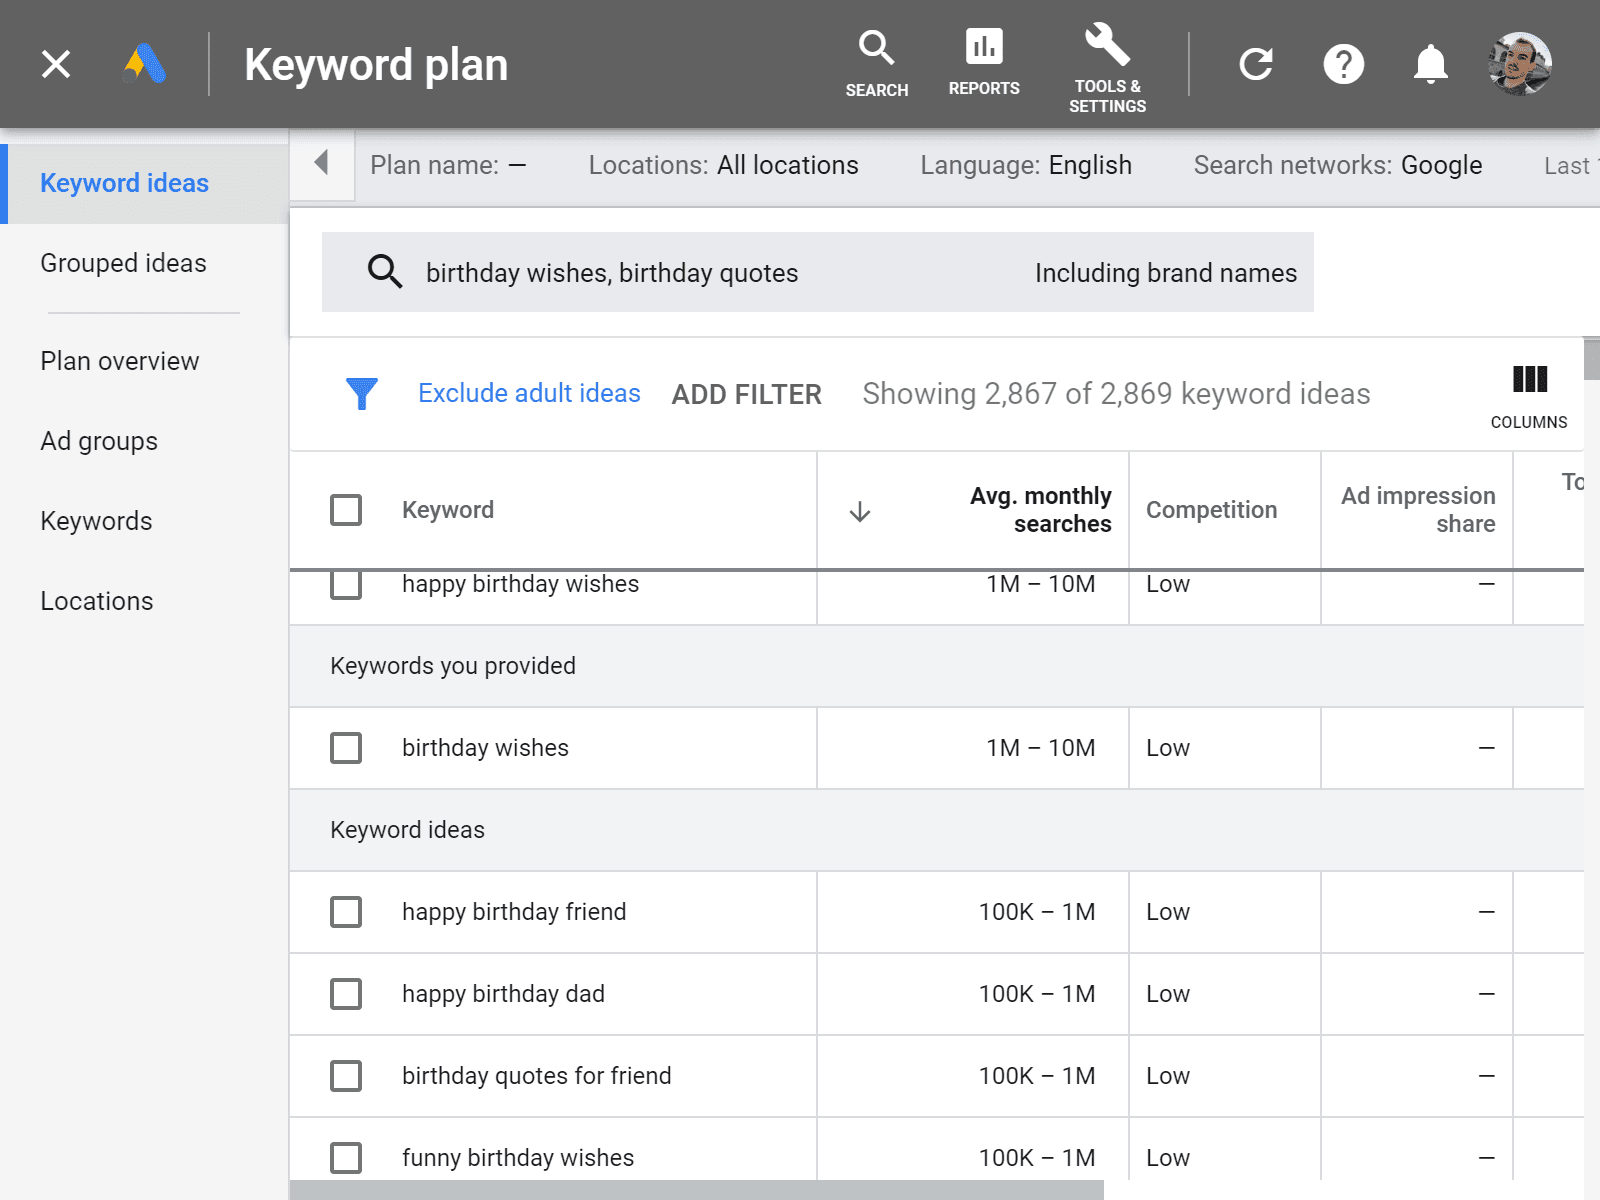Image resolution: width=1600 pixels, height=1200 pixels.
Task: Click 'Keywords you provided' section header
Action: pyautogui.click(x=453, y=666)
